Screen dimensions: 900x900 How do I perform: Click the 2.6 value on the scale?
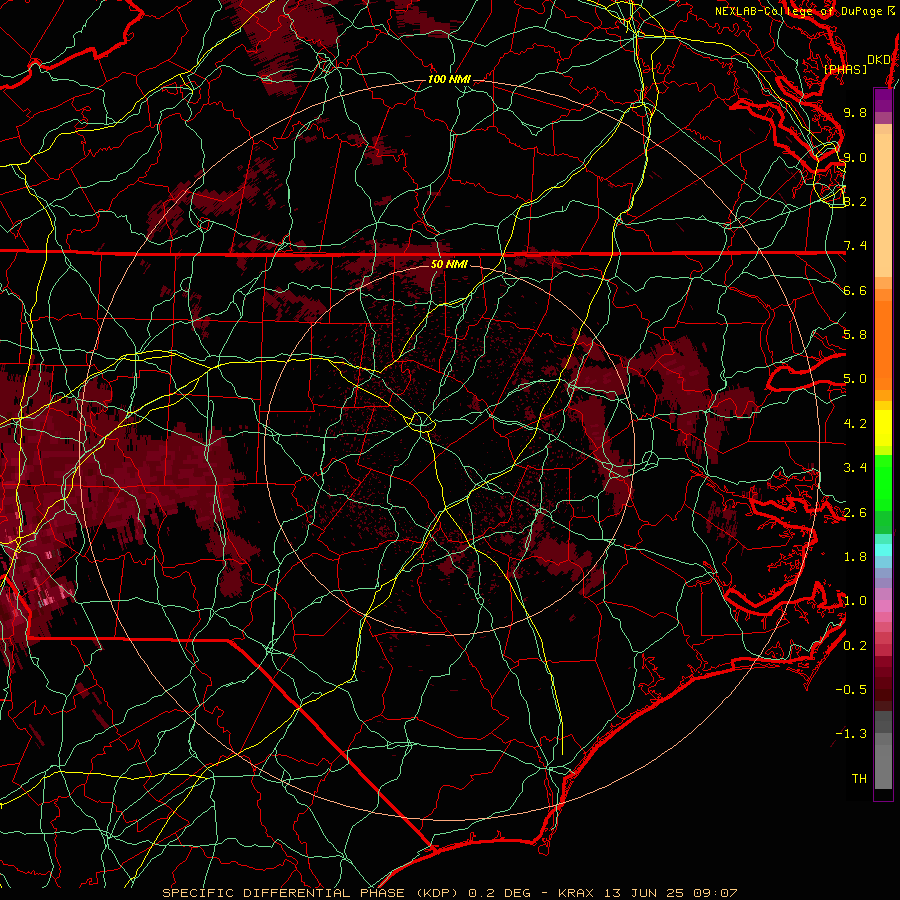[x=855, y=513]
